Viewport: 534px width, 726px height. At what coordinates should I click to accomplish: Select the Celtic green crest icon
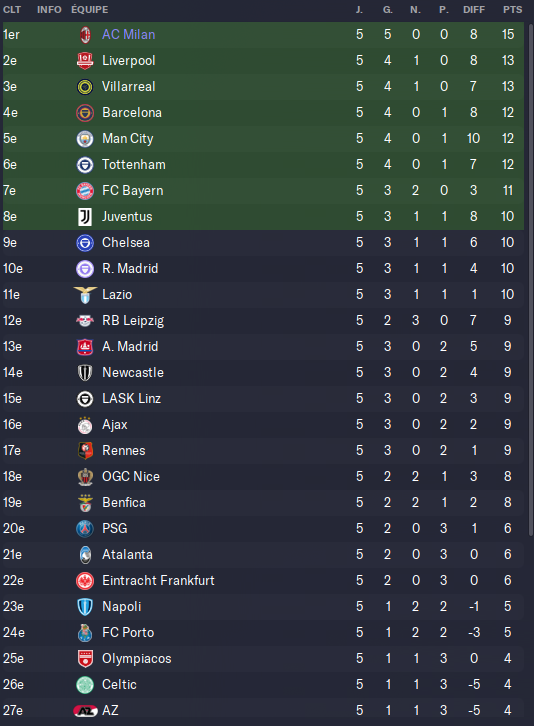click(85, 685)
